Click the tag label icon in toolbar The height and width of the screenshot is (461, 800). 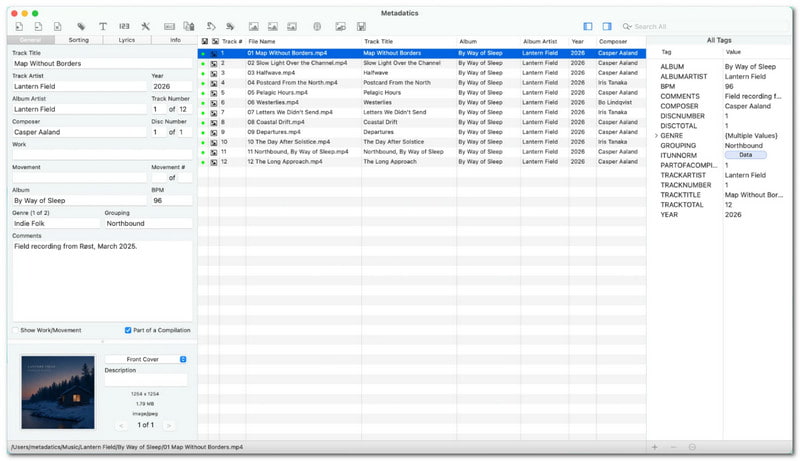coord(81,27)
